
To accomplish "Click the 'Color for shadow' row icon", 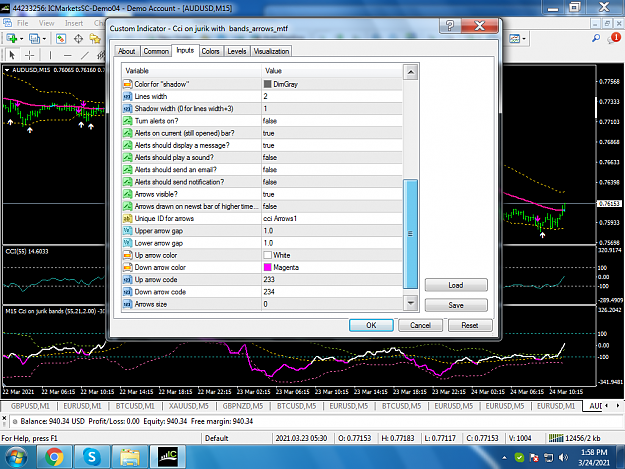I will pos(128,84).
